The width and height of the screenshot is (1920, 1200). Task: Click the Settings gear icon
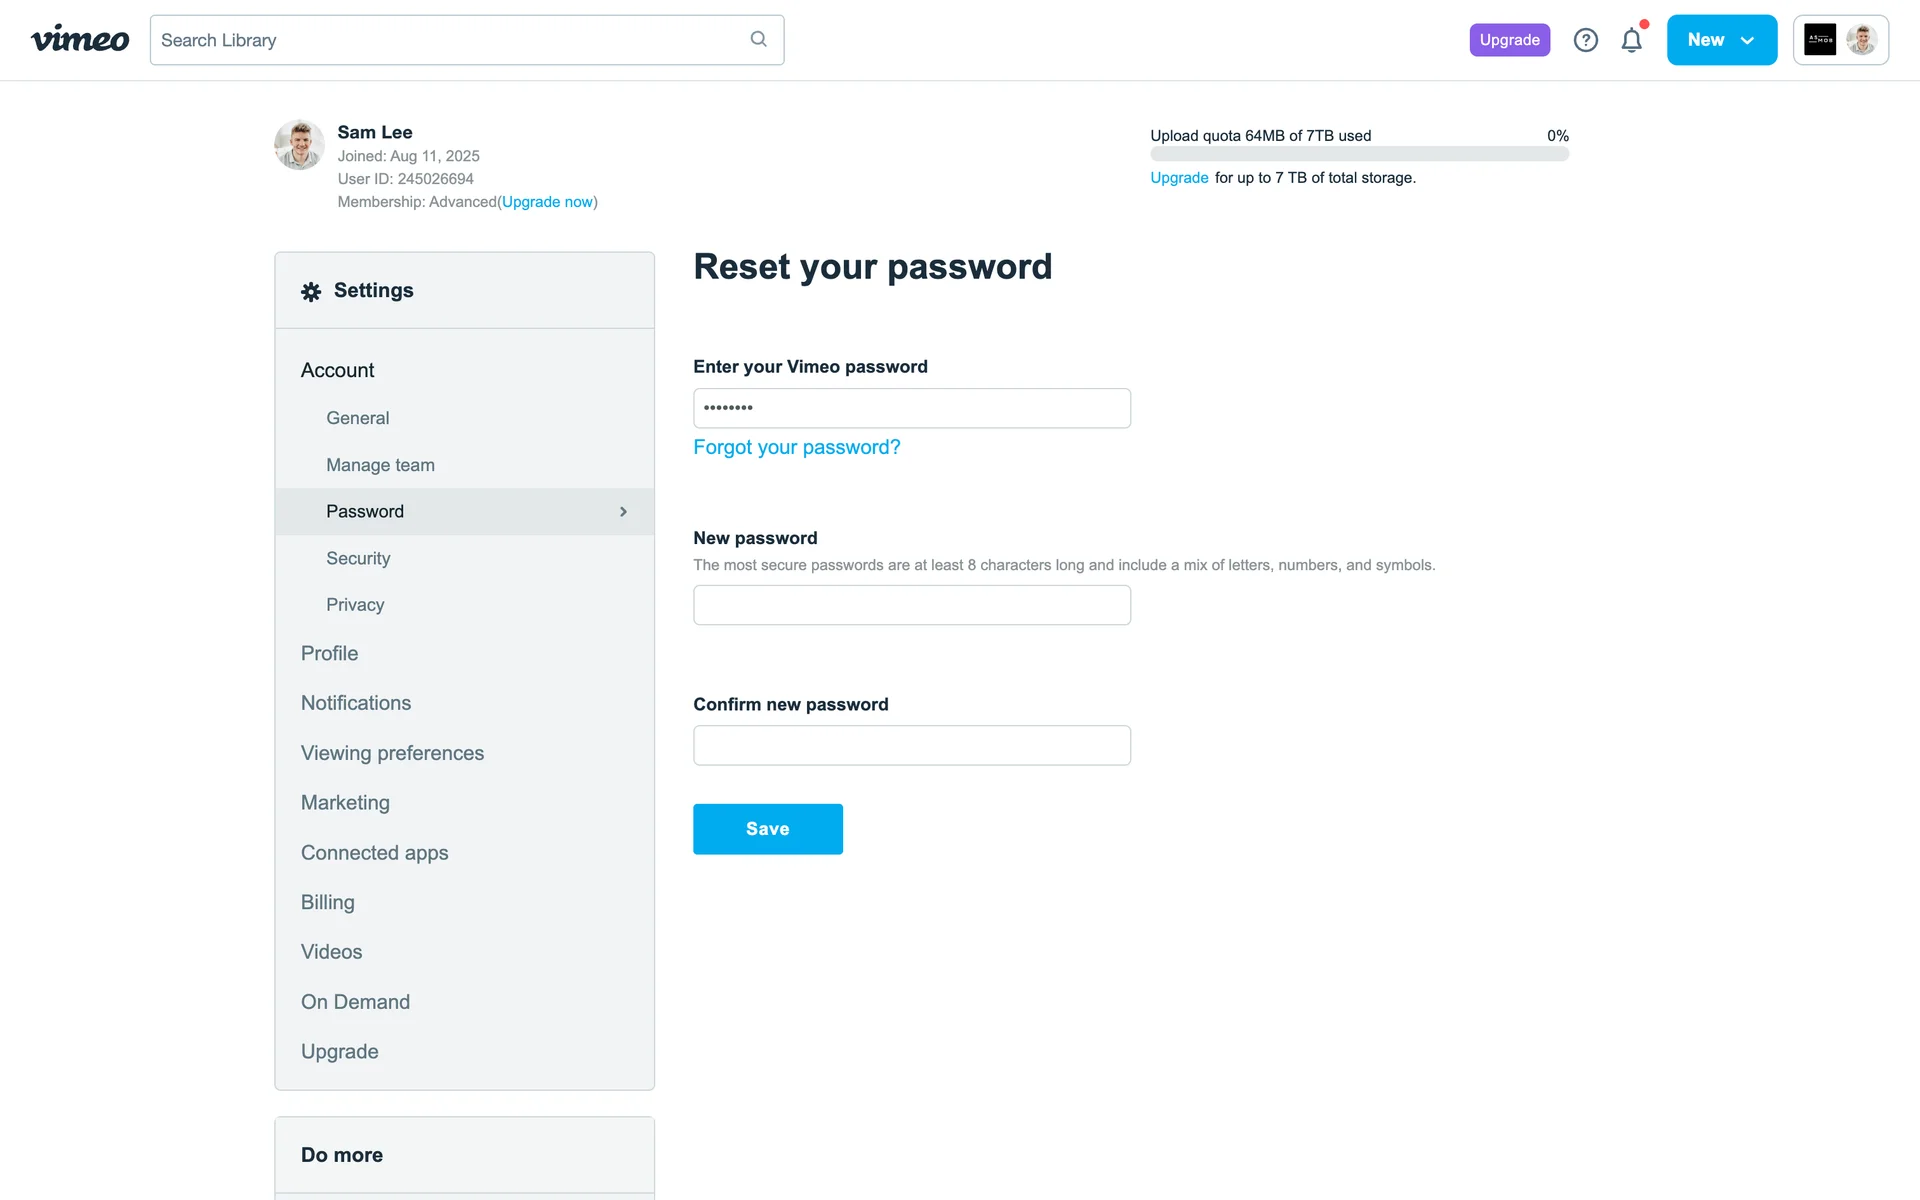click(311, 291)
